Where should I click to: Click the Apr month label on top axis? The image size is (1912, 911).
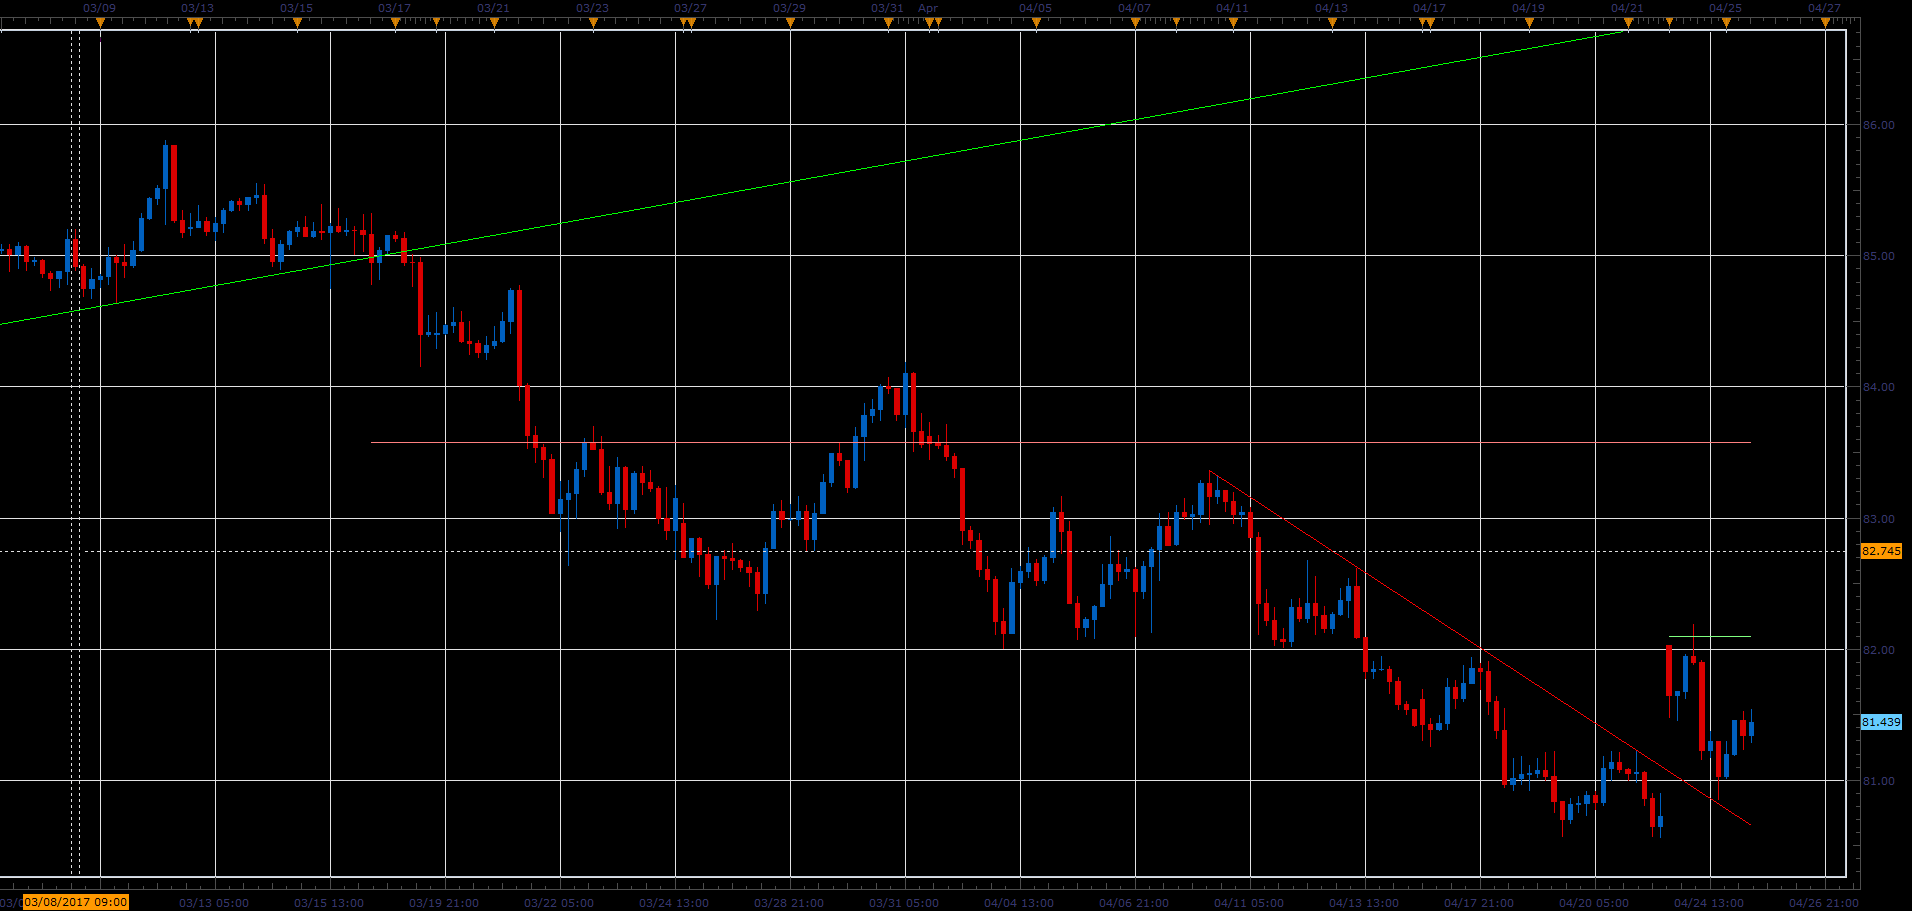(928, 8)
